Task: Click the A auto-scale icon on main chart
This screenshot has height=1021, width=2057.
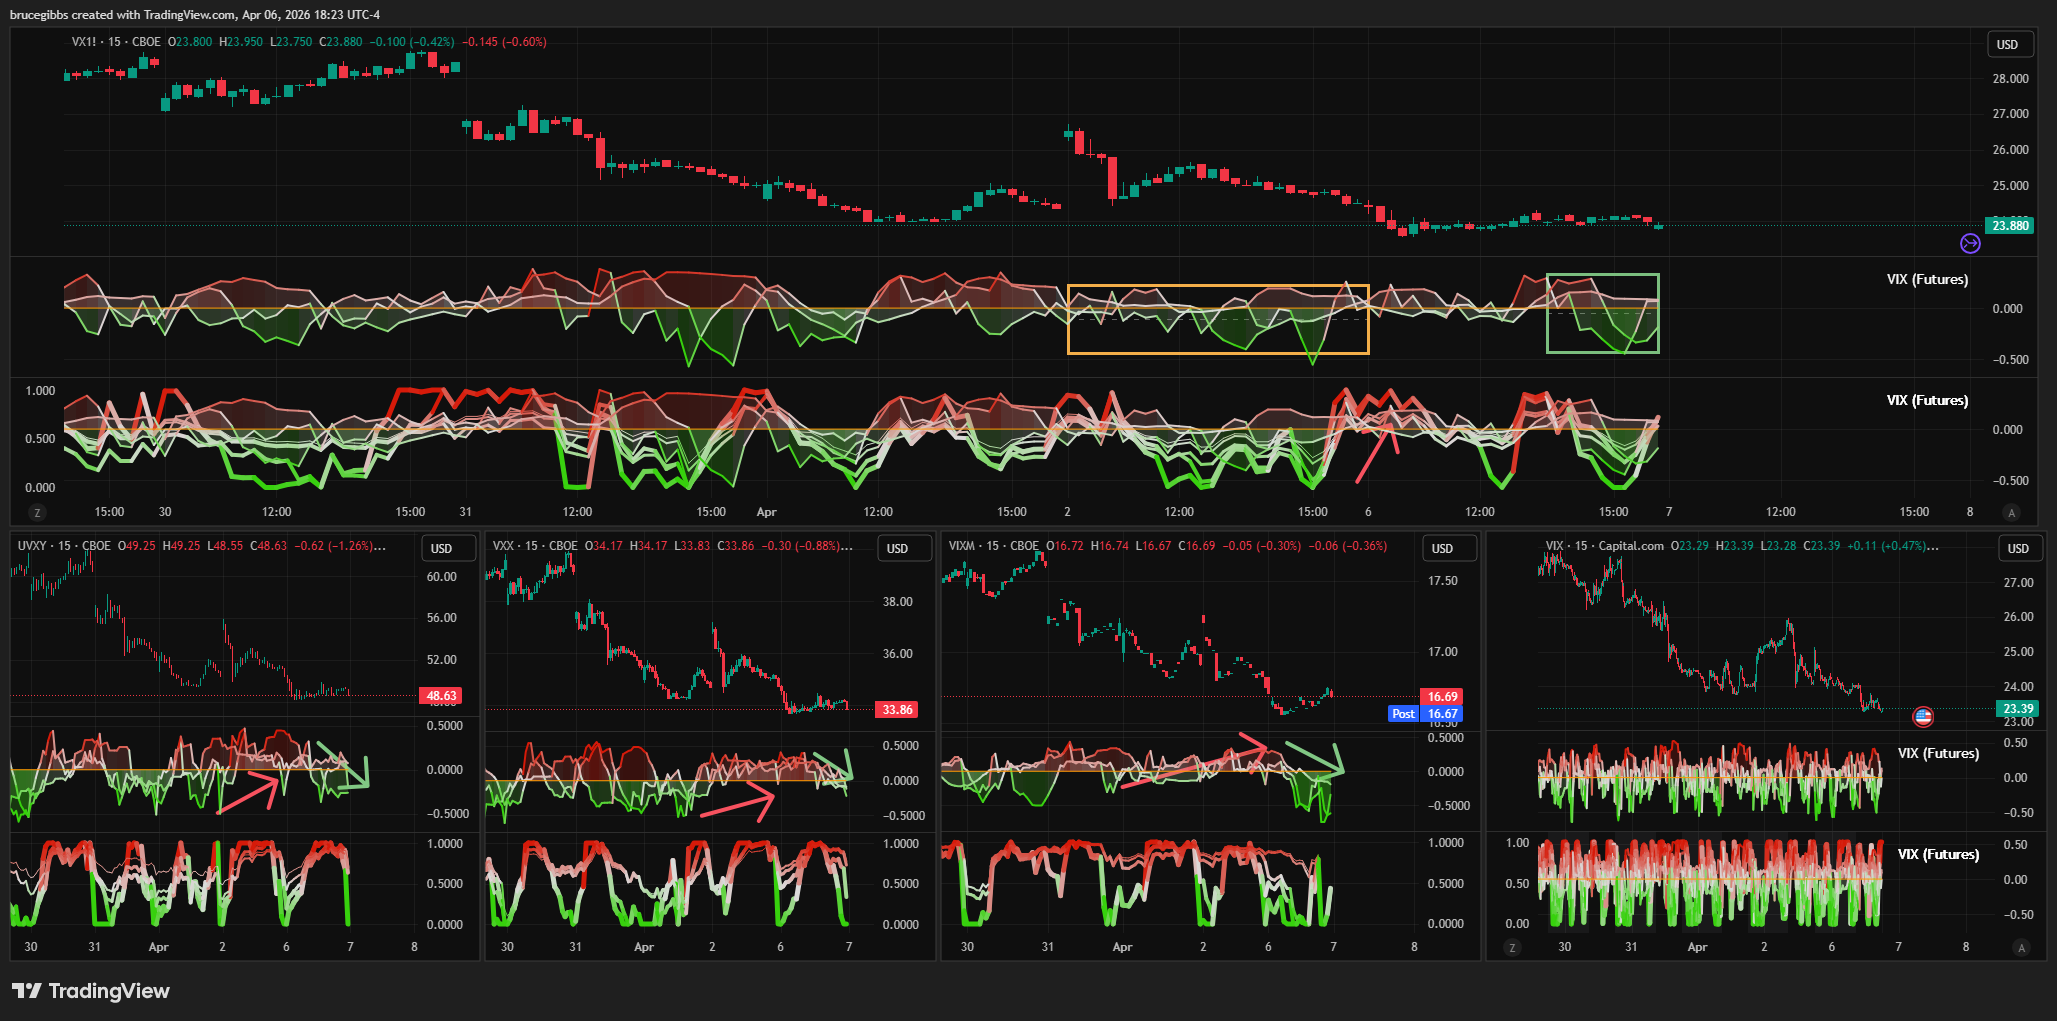Action: click(x=2012, y=512)
